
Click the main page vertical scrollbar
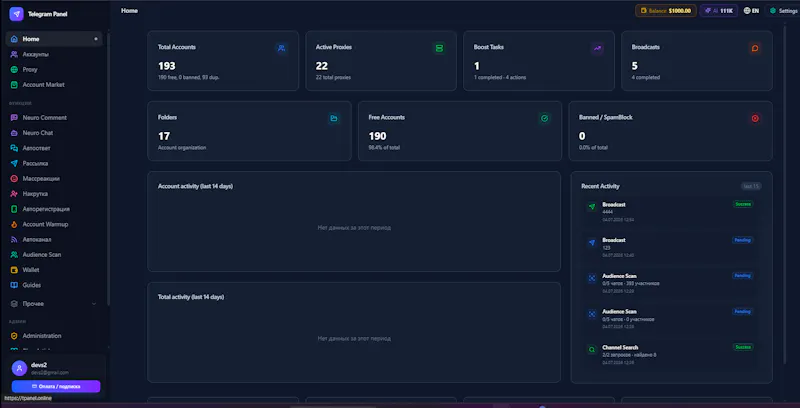tap(785, 194)
